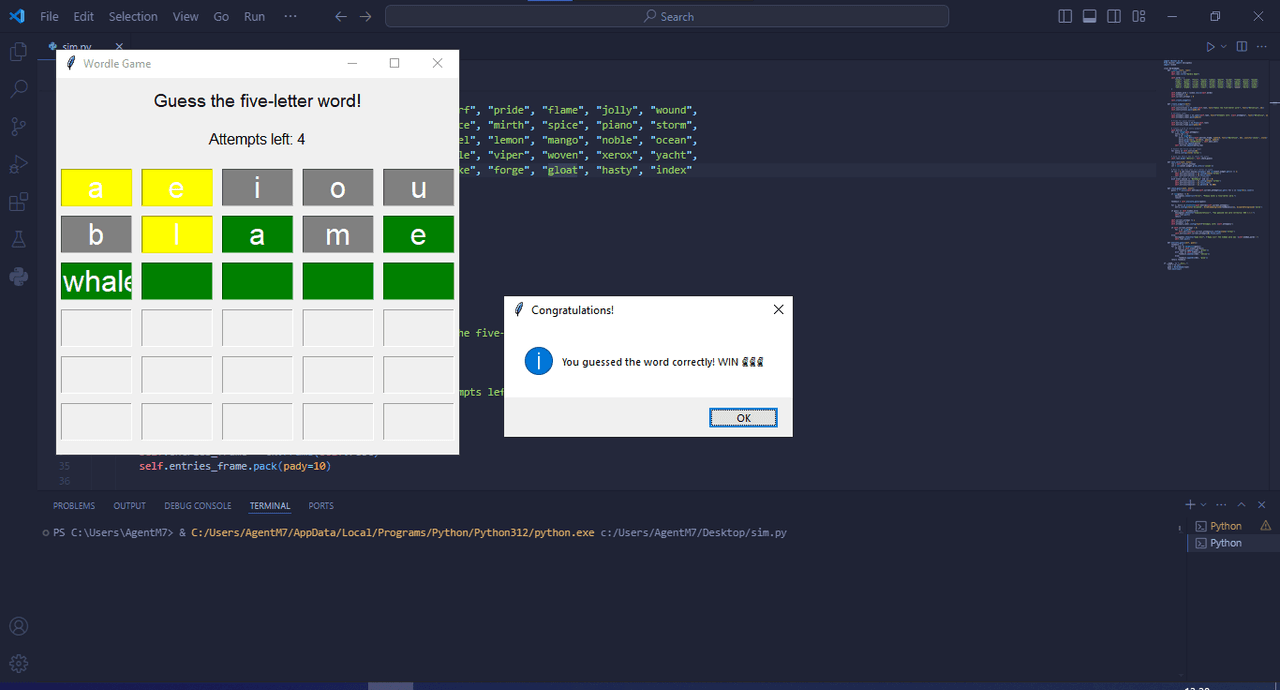Viewport: 1280px width, 690px height.
Task: Expand the hidden menu items ellipsis
Action: click(290, 16)
